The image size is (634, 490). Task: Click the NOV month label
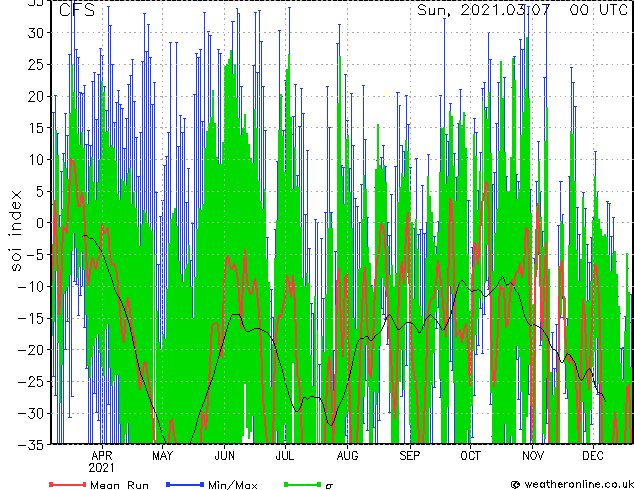[x=533, y=456]
